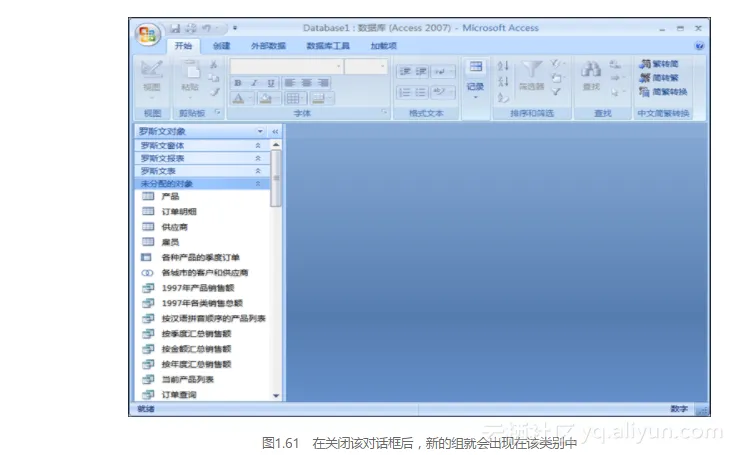Open the 视图 view button
The width and height of the screenshot is (734, 455).
coord(152,81)
